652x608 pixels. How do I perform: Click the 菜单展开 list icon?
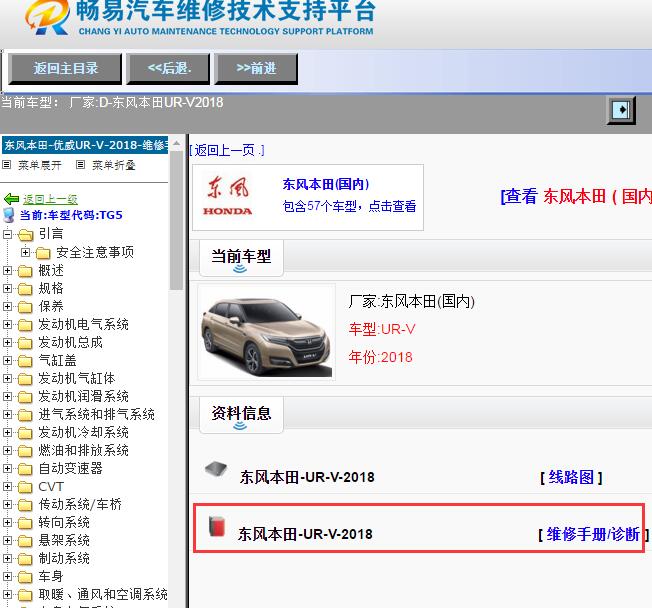click(x=6, y=165)
